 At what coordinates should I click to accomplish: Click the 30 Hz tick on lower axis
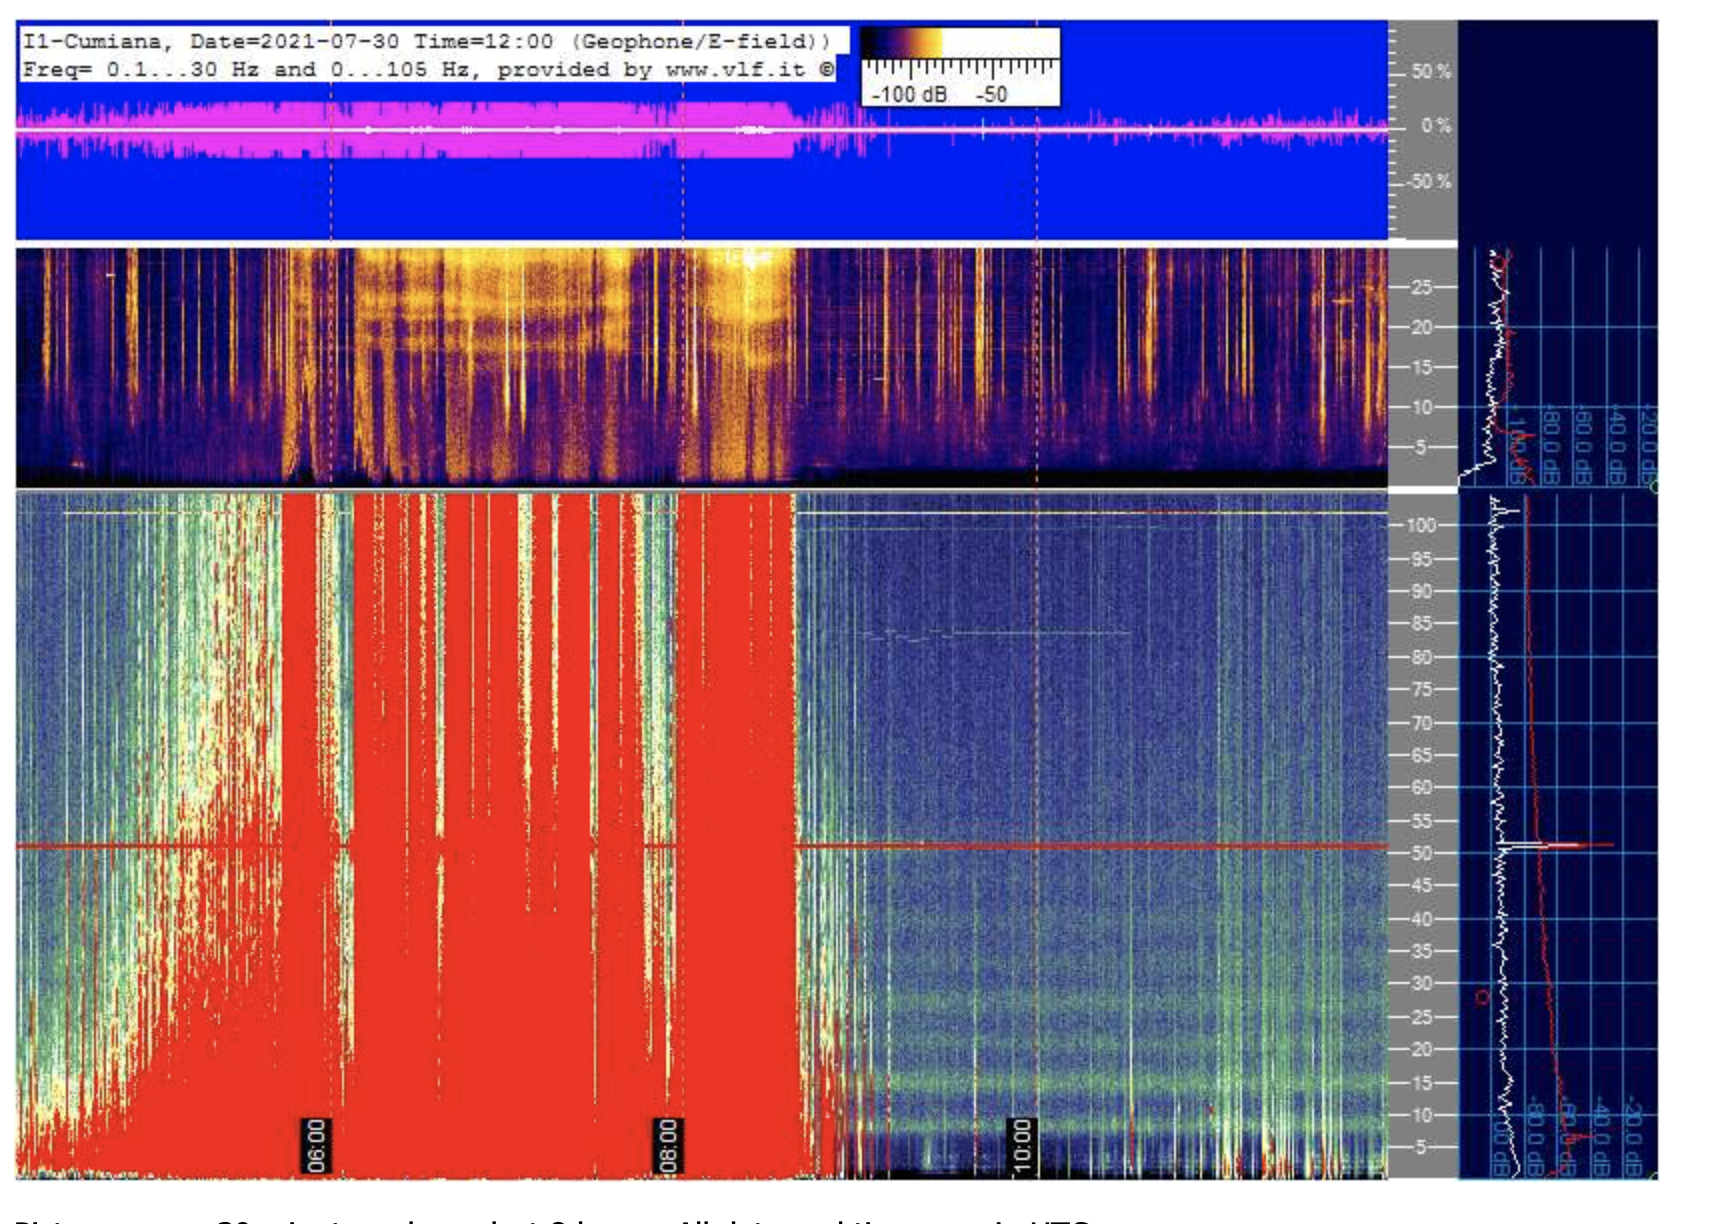click(x=1421, y=983)
